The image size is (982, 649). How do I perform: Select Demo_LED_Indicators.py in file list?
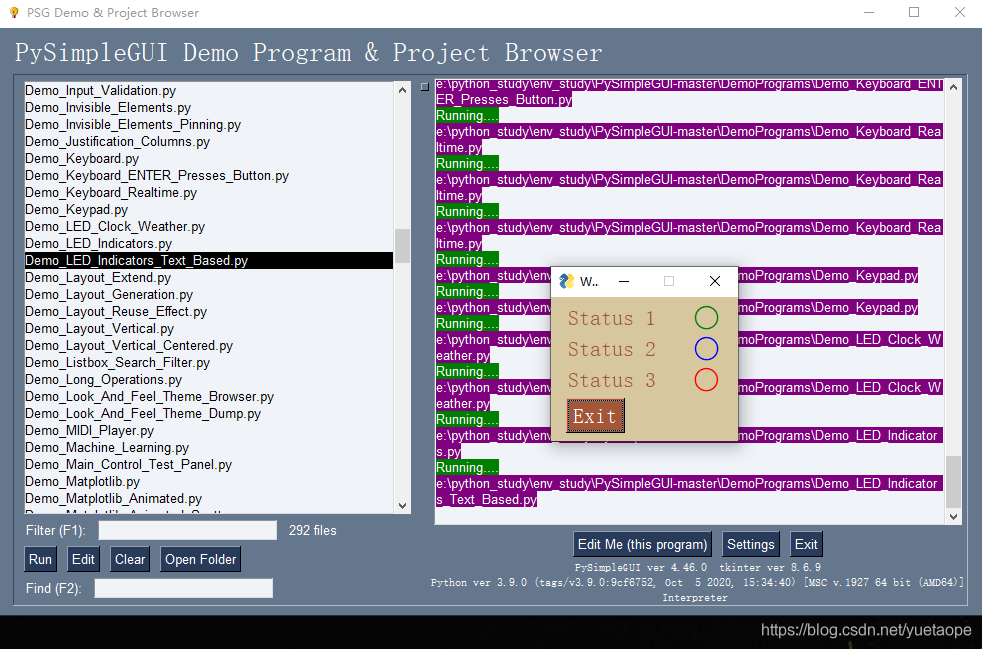pos(209,244)
